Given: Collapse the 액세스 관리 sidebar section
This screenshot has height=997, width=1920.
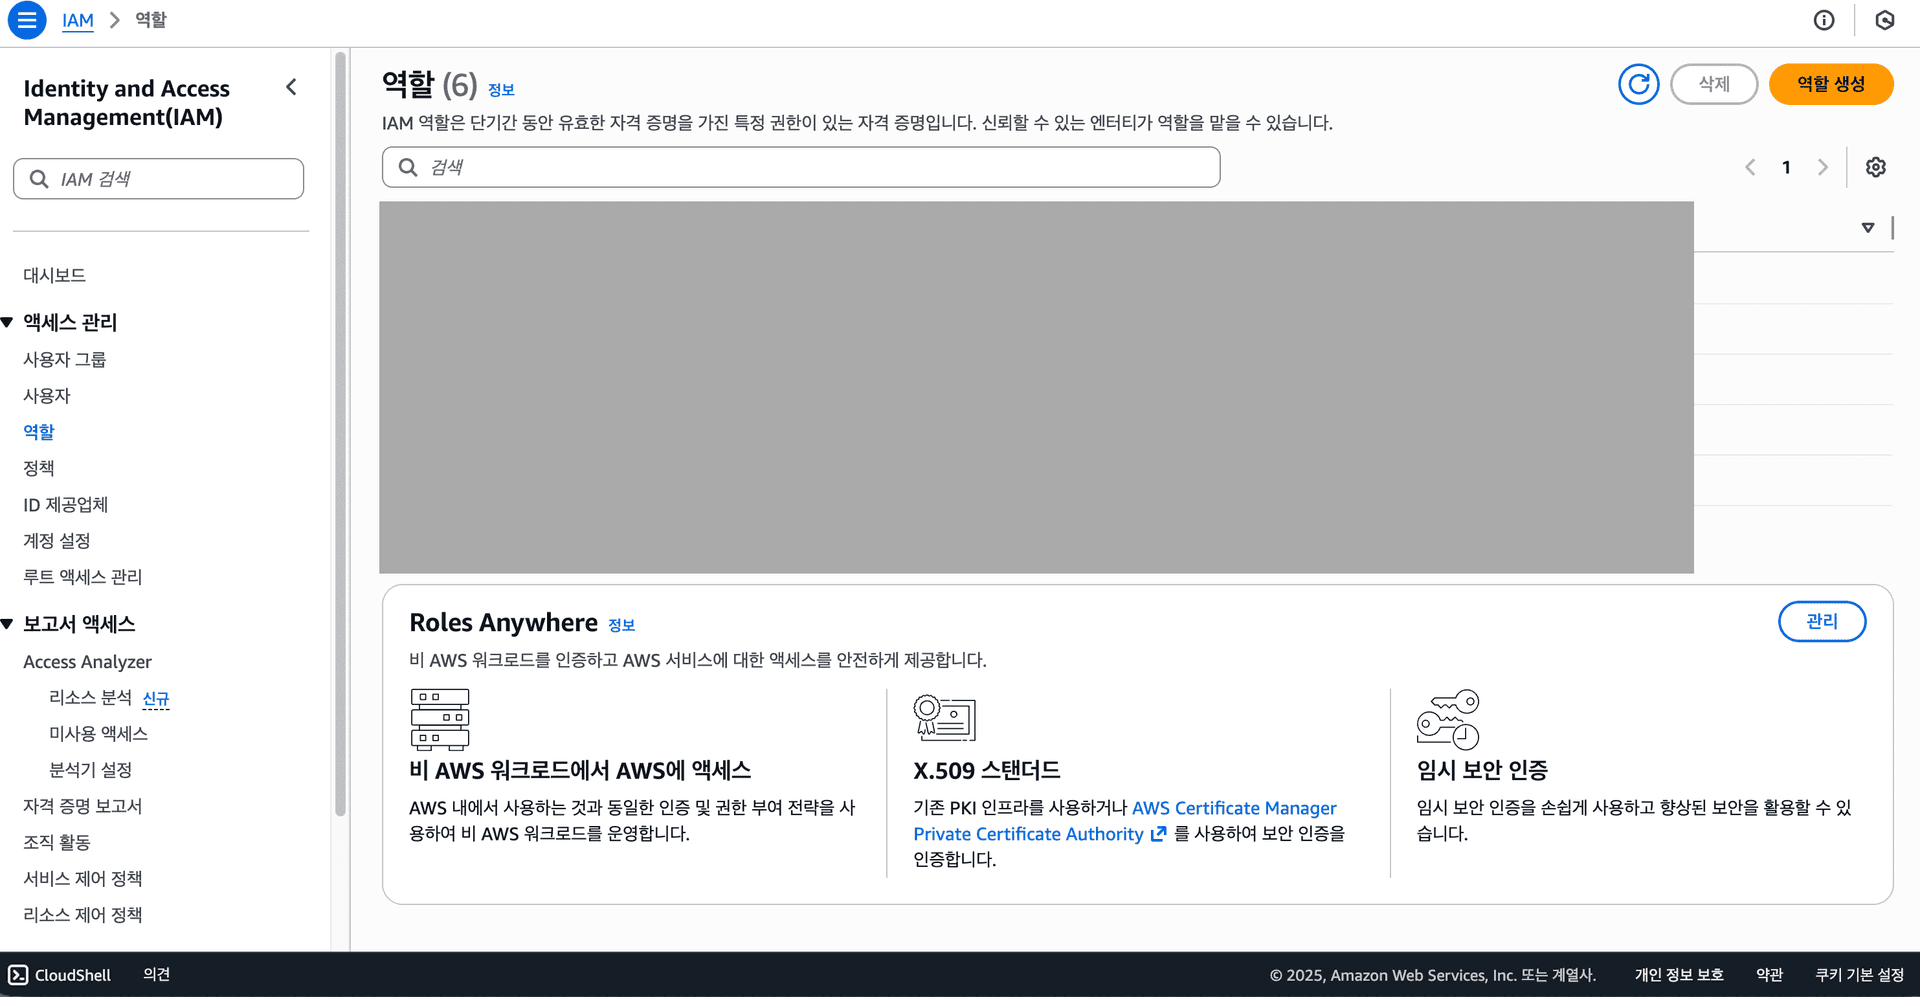Looking at the screenshot, I should coord(8,322).
